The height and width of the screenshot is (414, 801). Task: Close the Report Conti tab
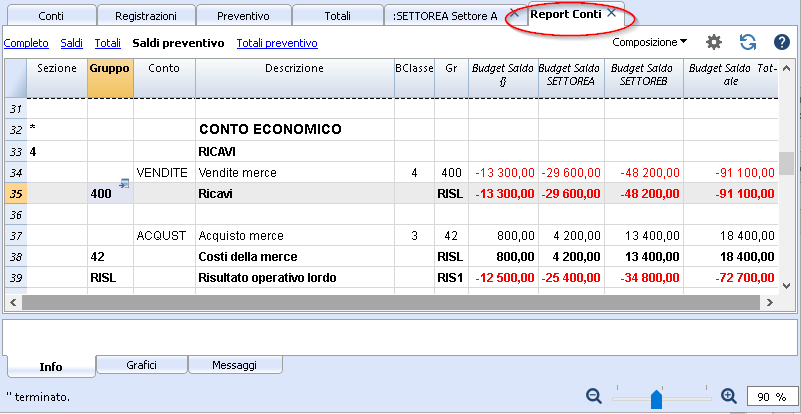[x=611, y=14]
